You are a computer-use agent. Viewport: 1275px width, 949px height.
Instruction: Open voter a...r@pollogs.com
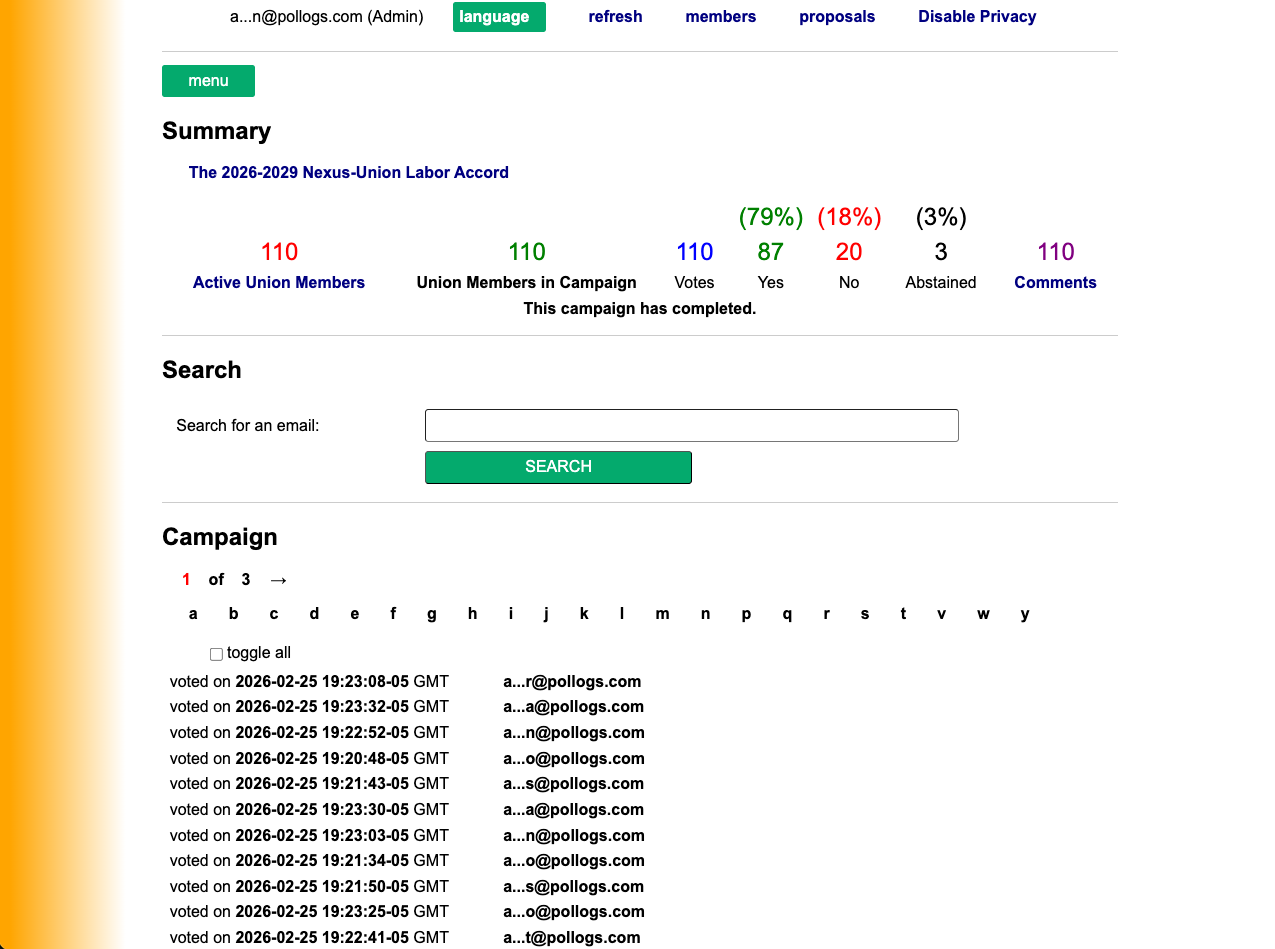[572, 681]
